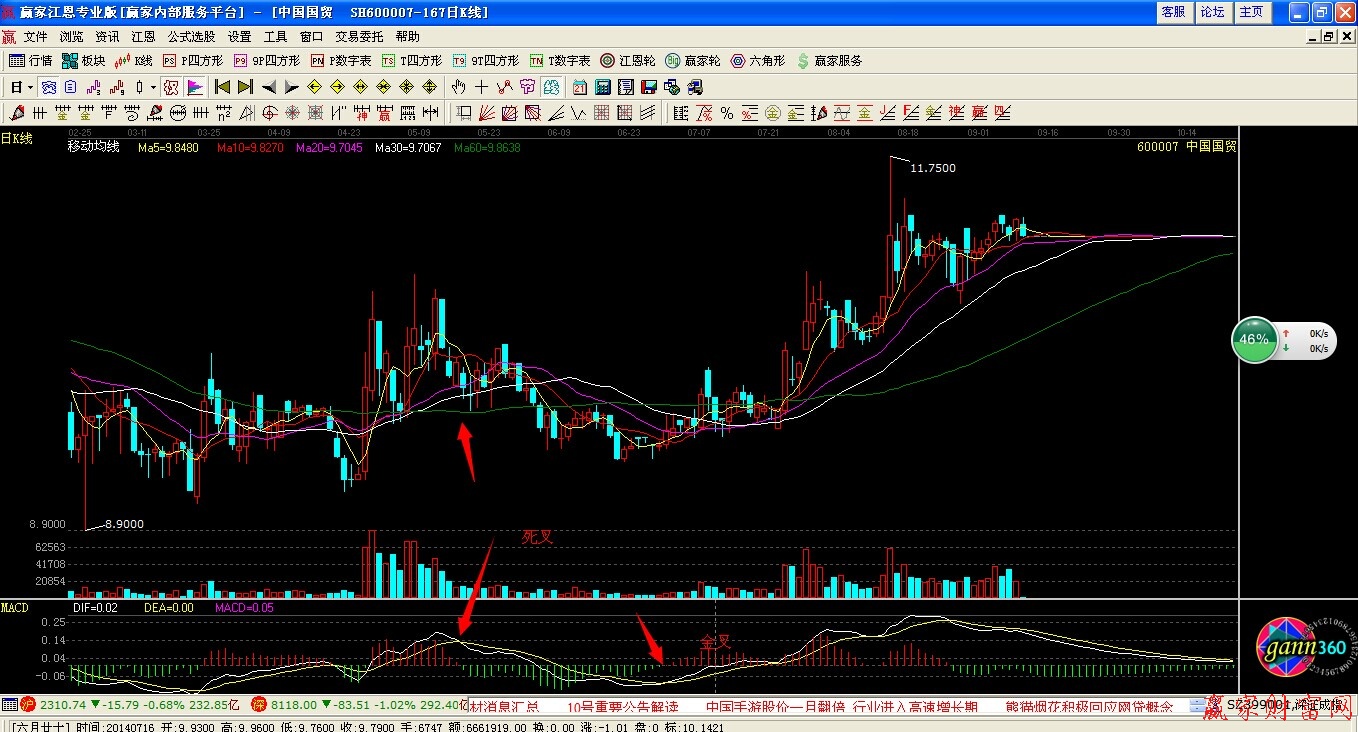The height and width of the screenshot is (732, 1358).
Task: Open the calendar icon in the toolbar
Action: coord(581,87)
